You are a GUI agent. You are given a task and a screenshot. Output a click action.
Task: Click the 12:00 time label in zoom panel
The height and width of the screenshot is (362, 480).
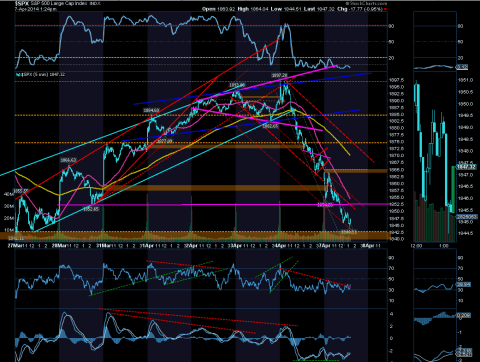[416, 246]
